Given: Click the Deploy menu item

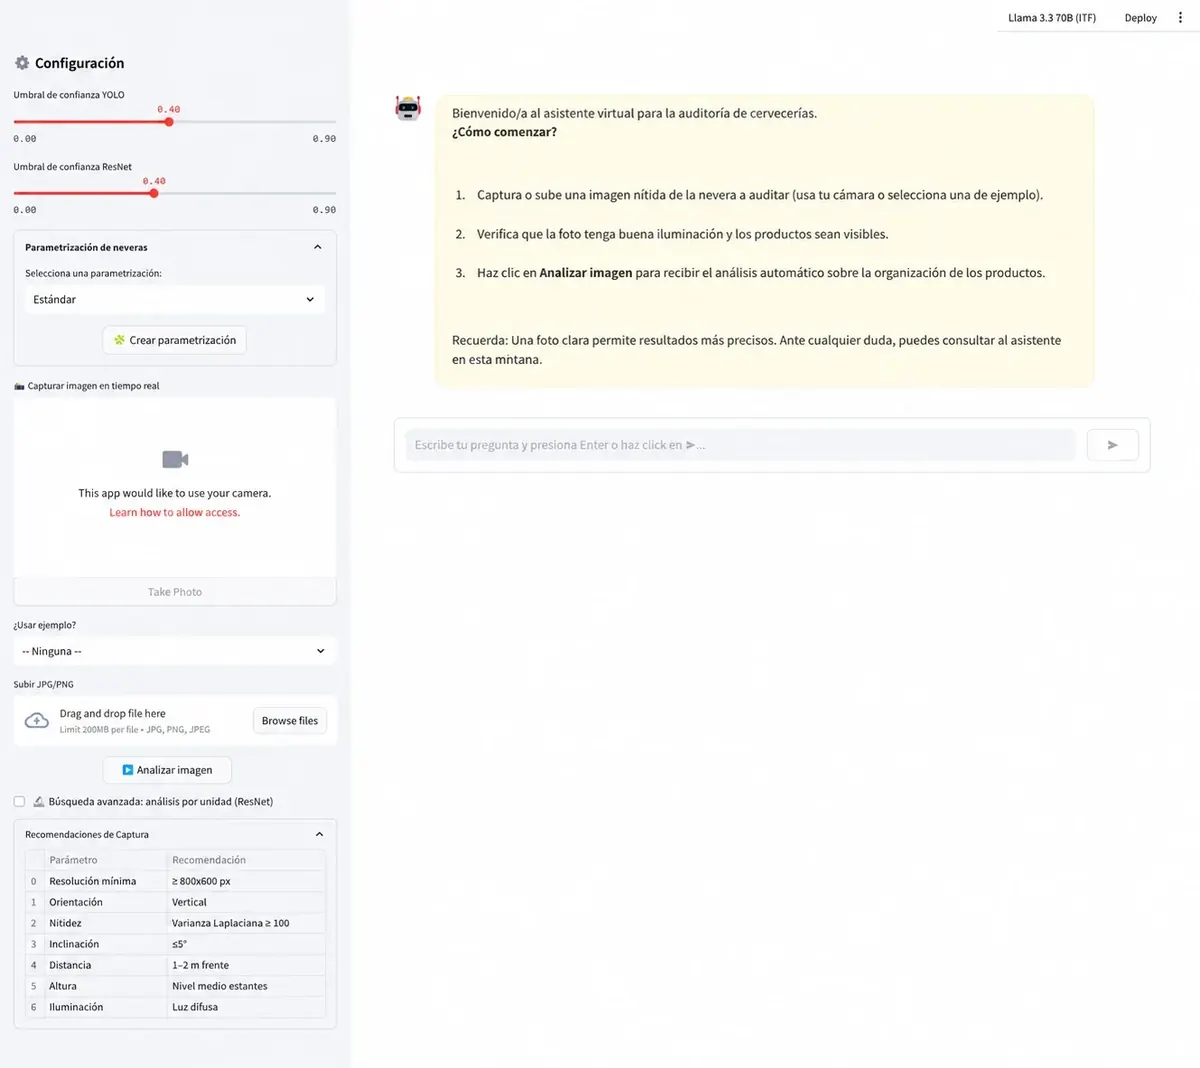Looking at the screenshot, I should click(x=1140, y=18).
